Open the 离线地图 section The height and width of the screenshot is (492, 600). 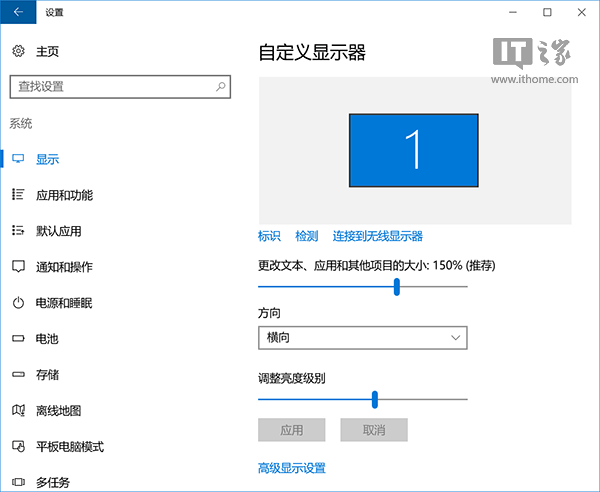pyautogui.click(x=59, y=411)
